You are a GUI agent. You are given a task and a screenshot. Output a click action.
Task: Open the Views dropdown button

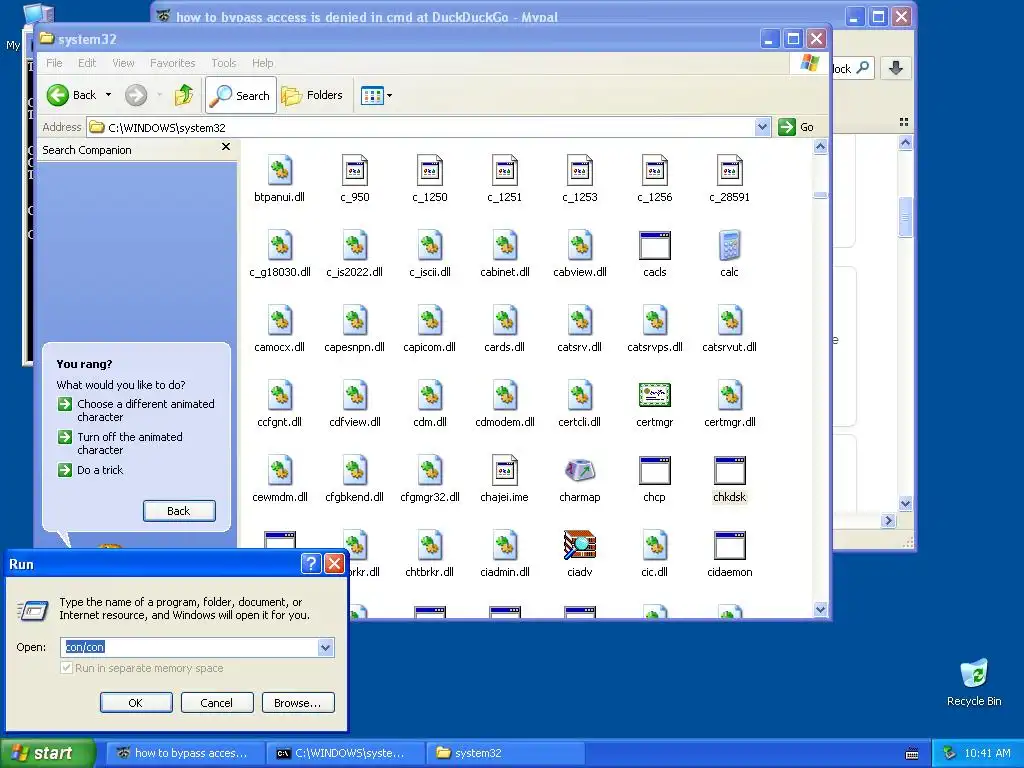(377, 96)
